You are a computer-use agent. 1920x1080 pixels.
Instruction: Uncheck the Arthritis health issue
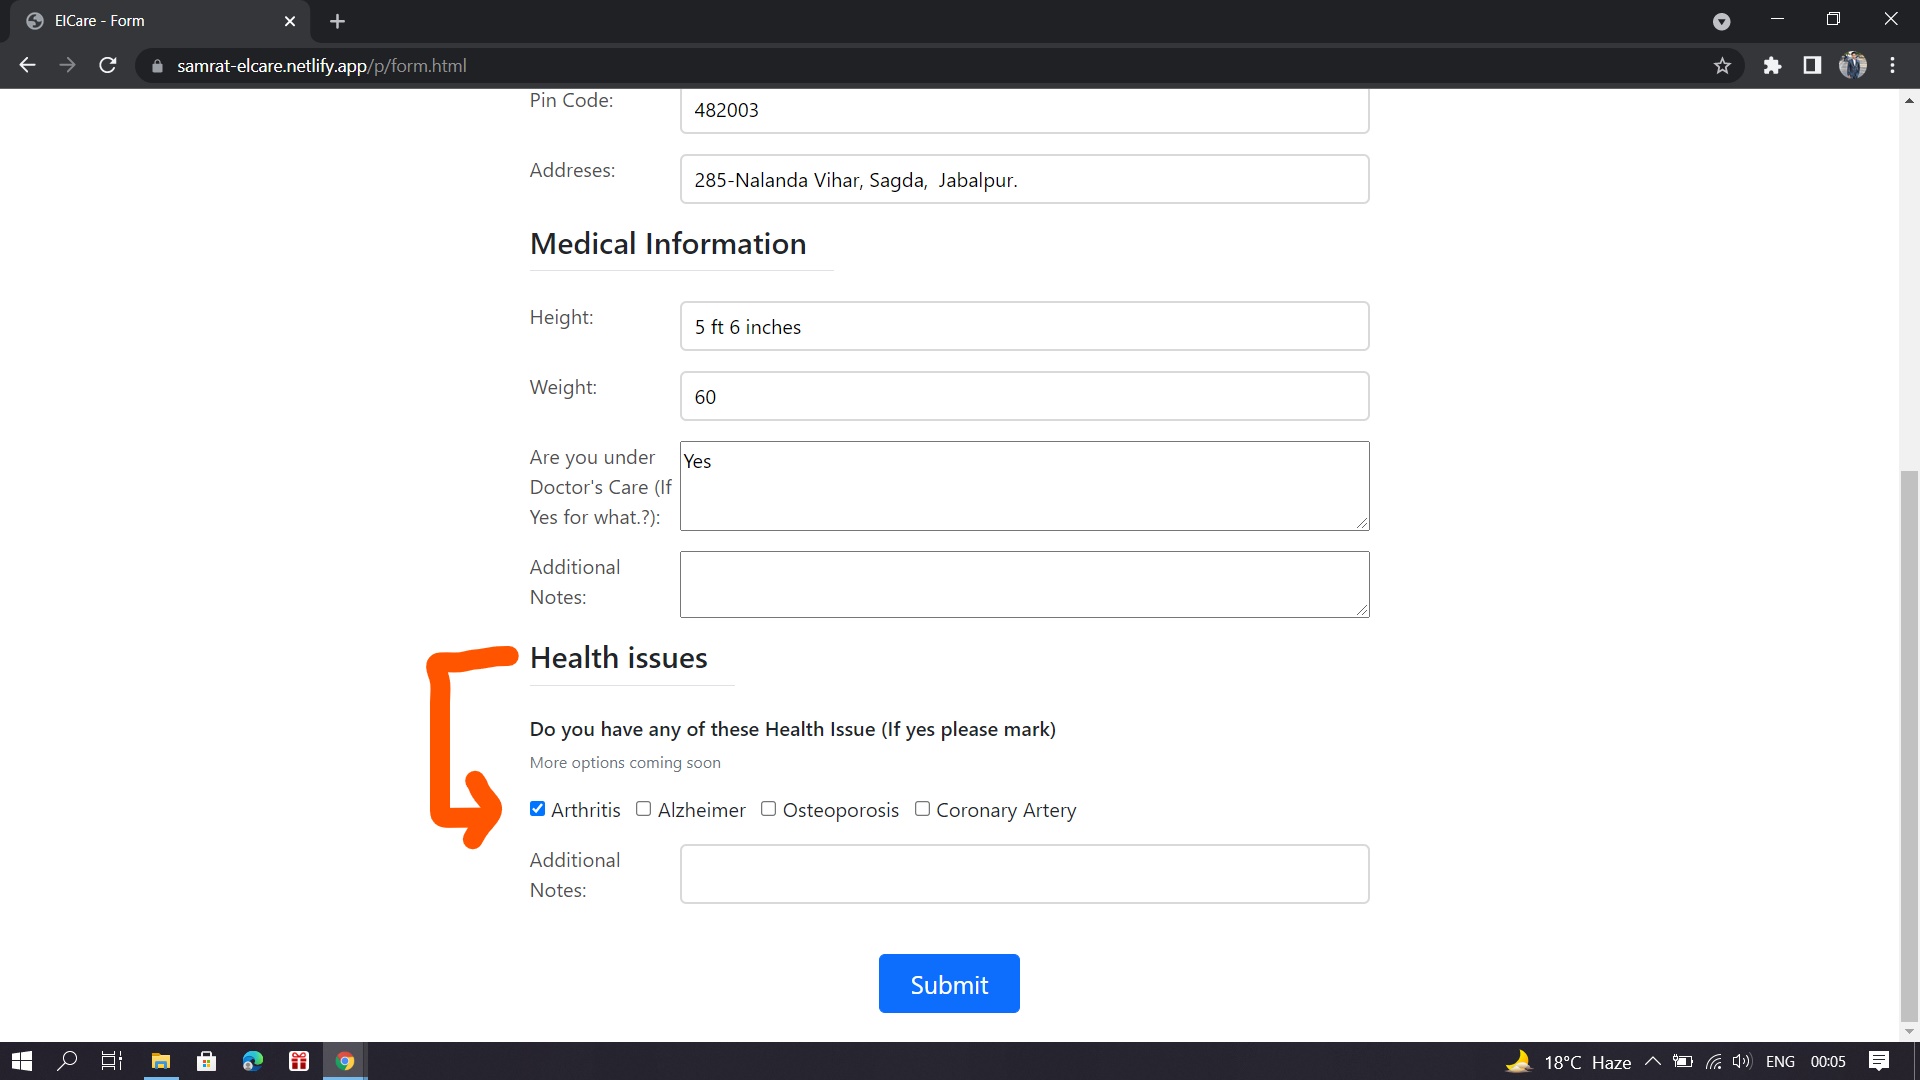click(537, 808)
